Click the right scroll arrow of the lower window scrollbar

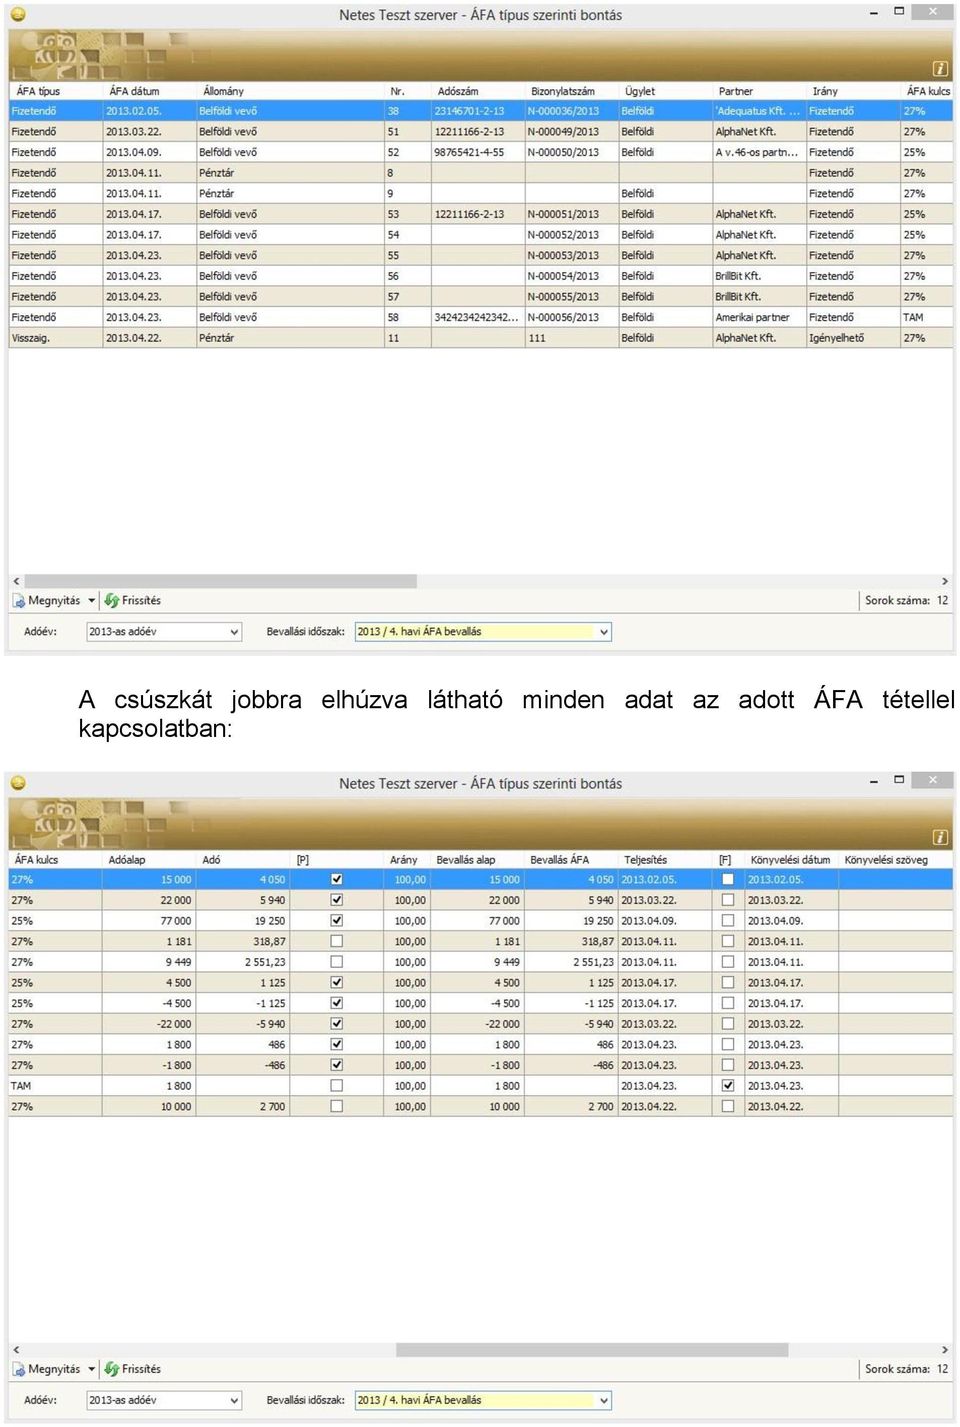coord(945,1349)
